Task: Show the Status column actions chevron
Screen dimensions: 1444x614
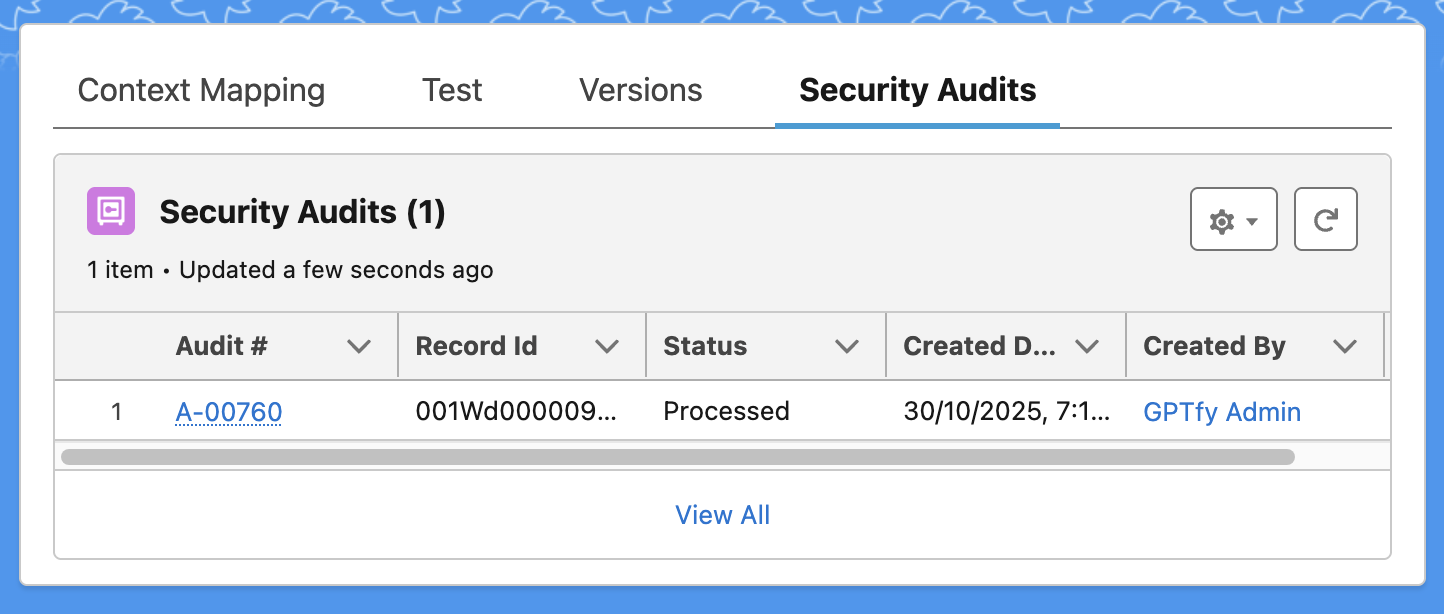Action: tap(846, 347)
